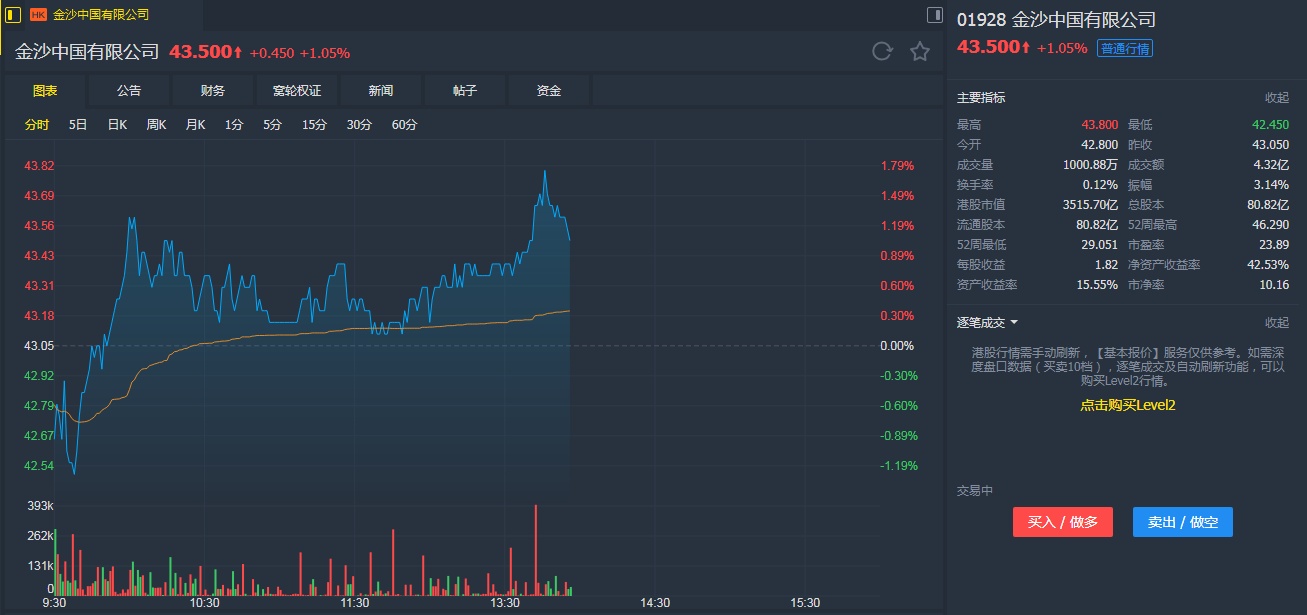Select the 5日 chart period
The width and height of the screenshot is (1307, 615).
78,125
